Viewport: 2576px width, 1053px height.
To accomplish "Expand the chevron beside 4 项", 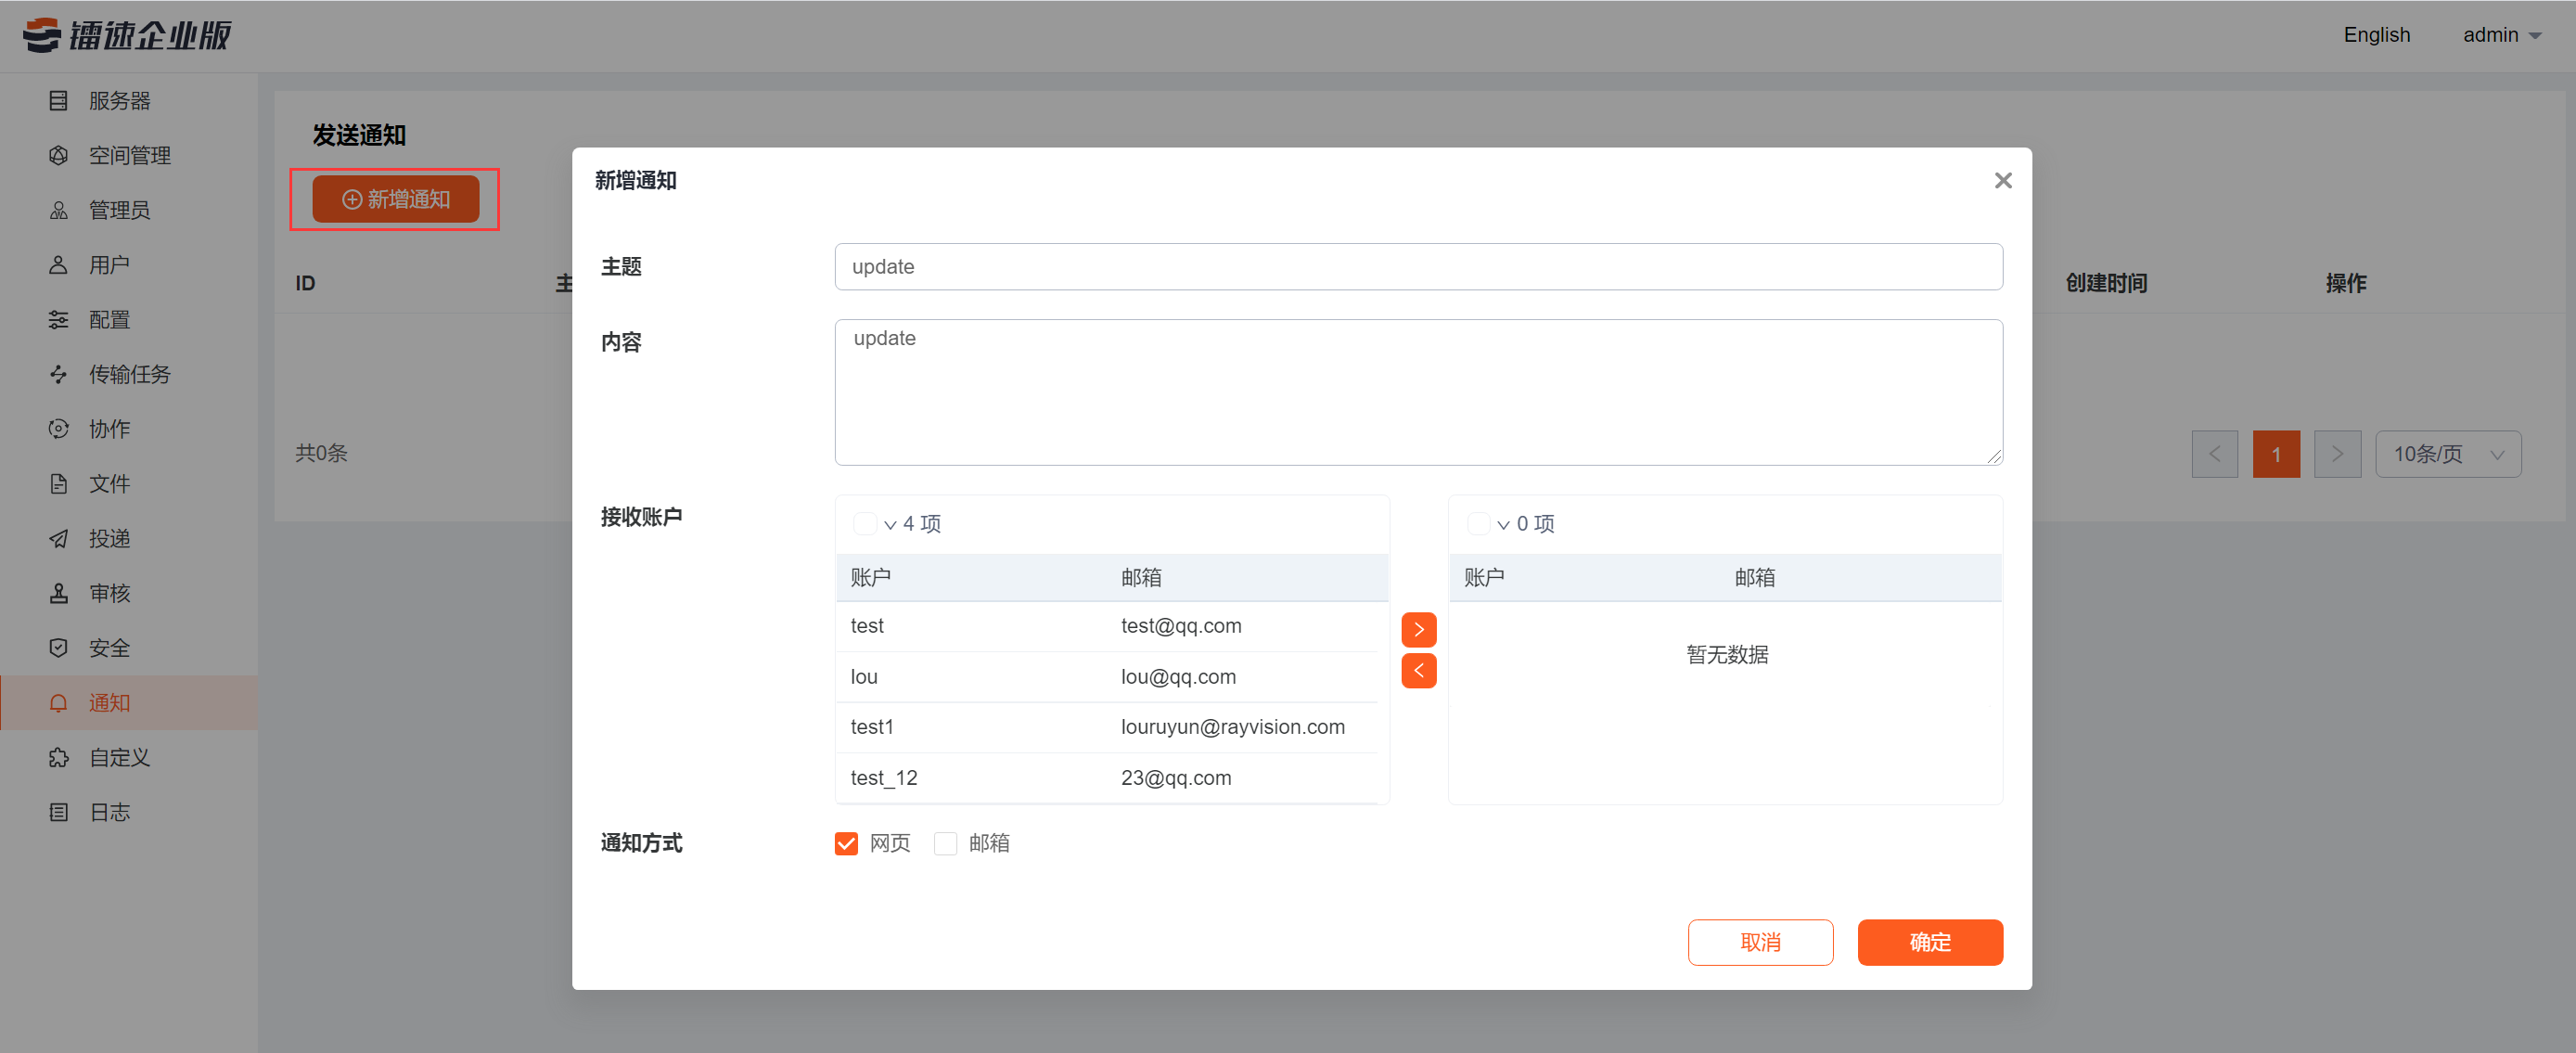I will 890,524.
